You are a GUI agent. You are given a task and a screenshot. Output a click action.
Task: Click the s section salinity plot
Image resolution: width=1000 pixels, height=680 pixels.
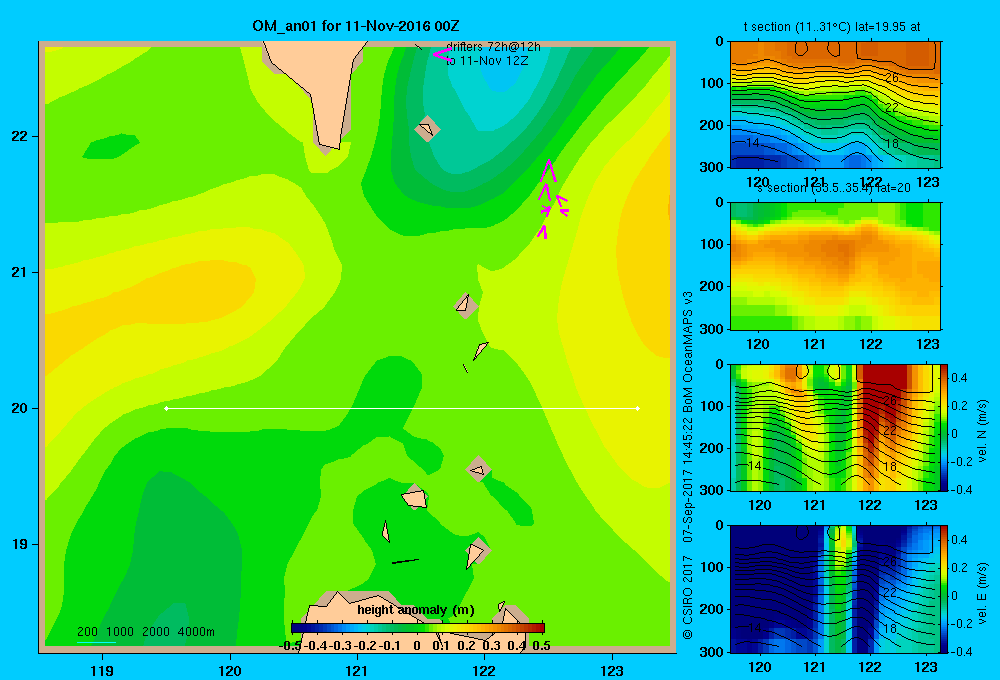click(x=835, y=266)
